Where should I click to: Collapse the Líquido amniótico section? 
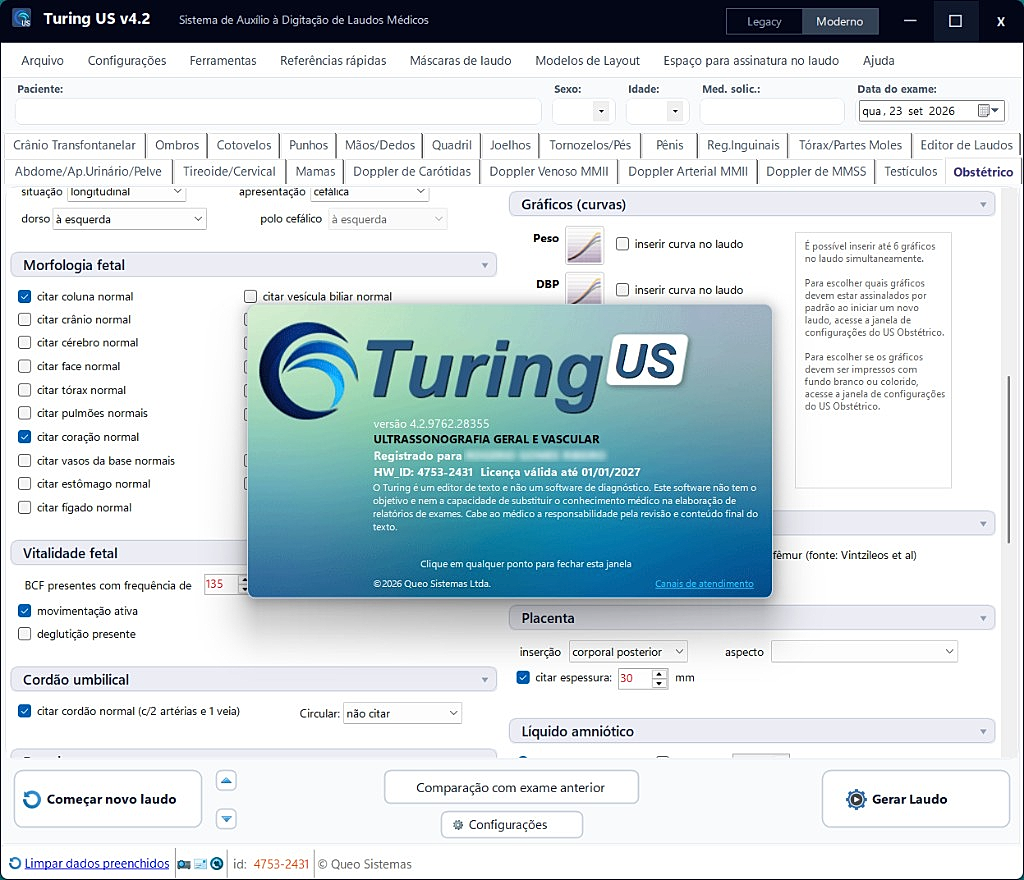point(983,732)
